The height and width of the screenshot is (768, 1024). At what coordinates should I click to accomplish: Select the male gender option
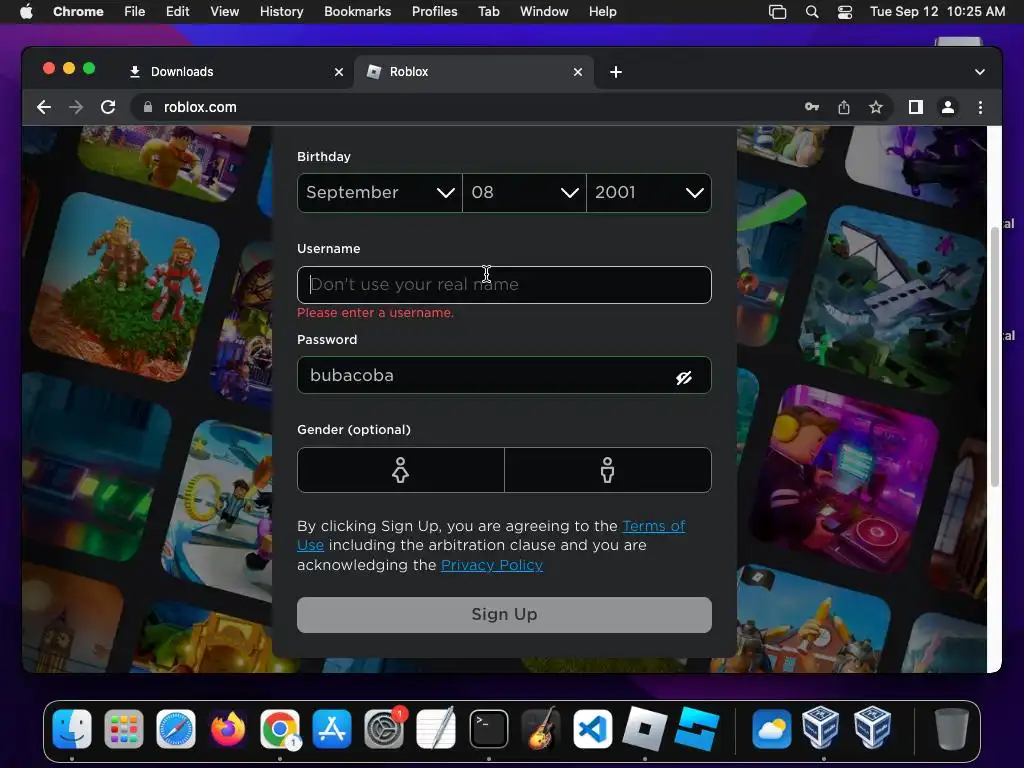[608, 470]
